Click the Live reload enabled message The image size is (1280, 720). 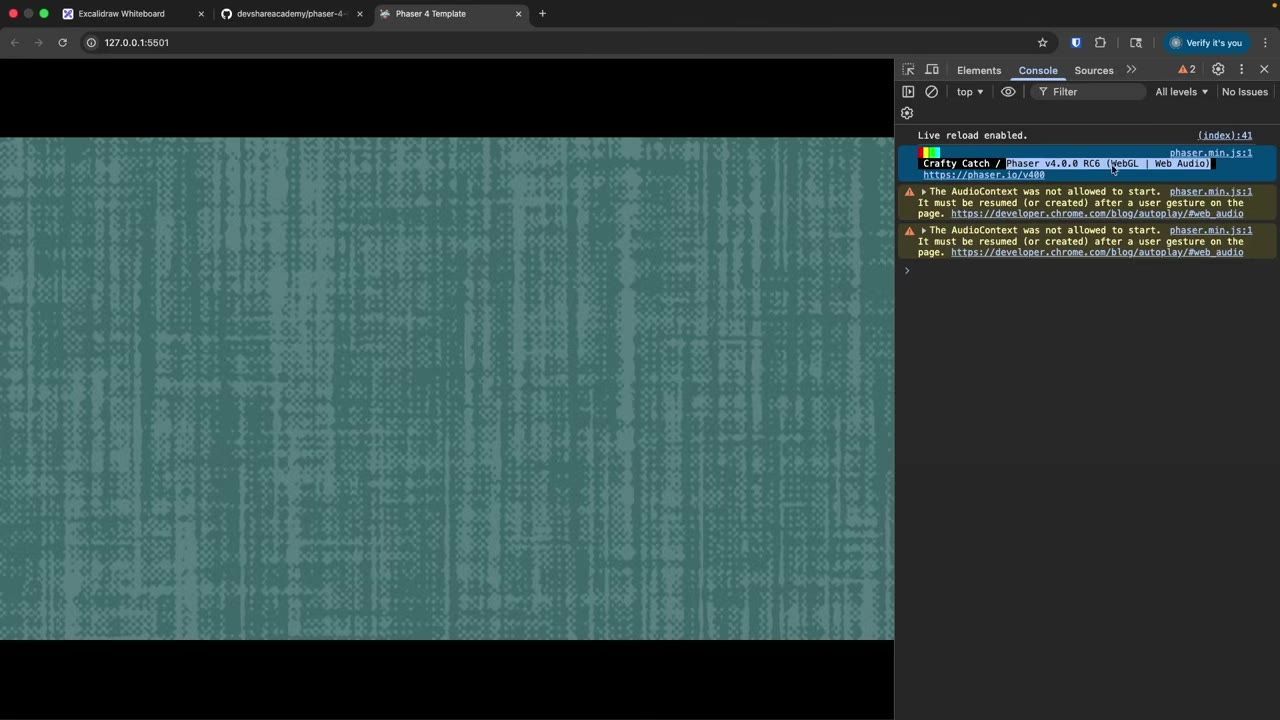pos(973,136)
